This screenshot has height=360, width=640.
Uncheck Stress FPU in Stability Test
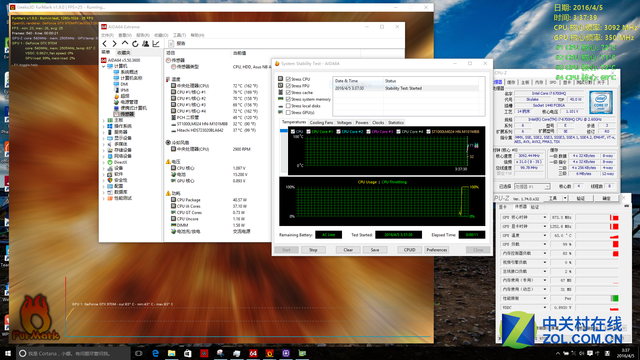[x=288, y=86]
